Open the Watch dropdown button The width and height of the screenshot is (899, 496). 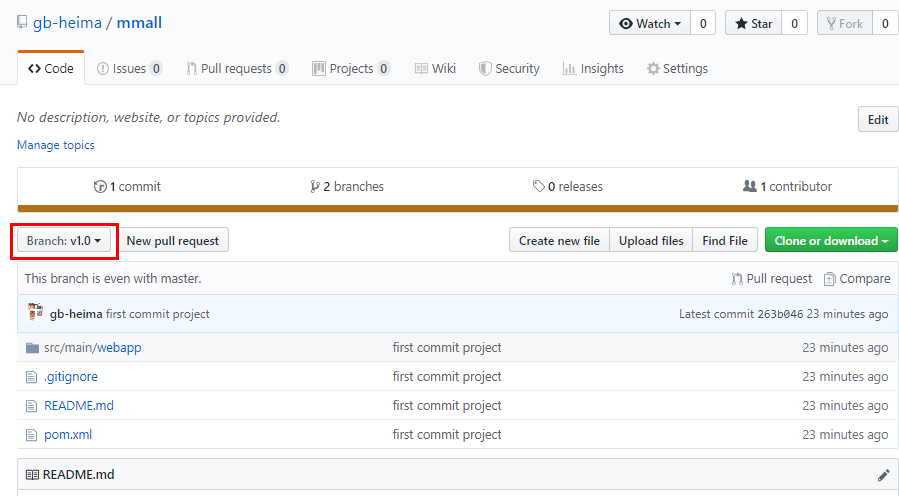click(650, 24)
